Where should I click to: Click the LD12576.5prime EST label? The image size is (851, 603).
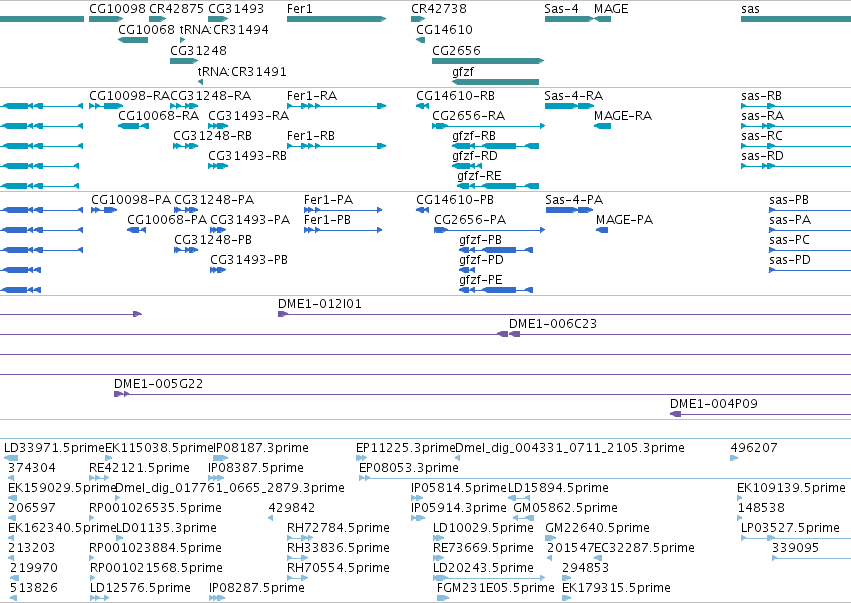coord(140,588)
